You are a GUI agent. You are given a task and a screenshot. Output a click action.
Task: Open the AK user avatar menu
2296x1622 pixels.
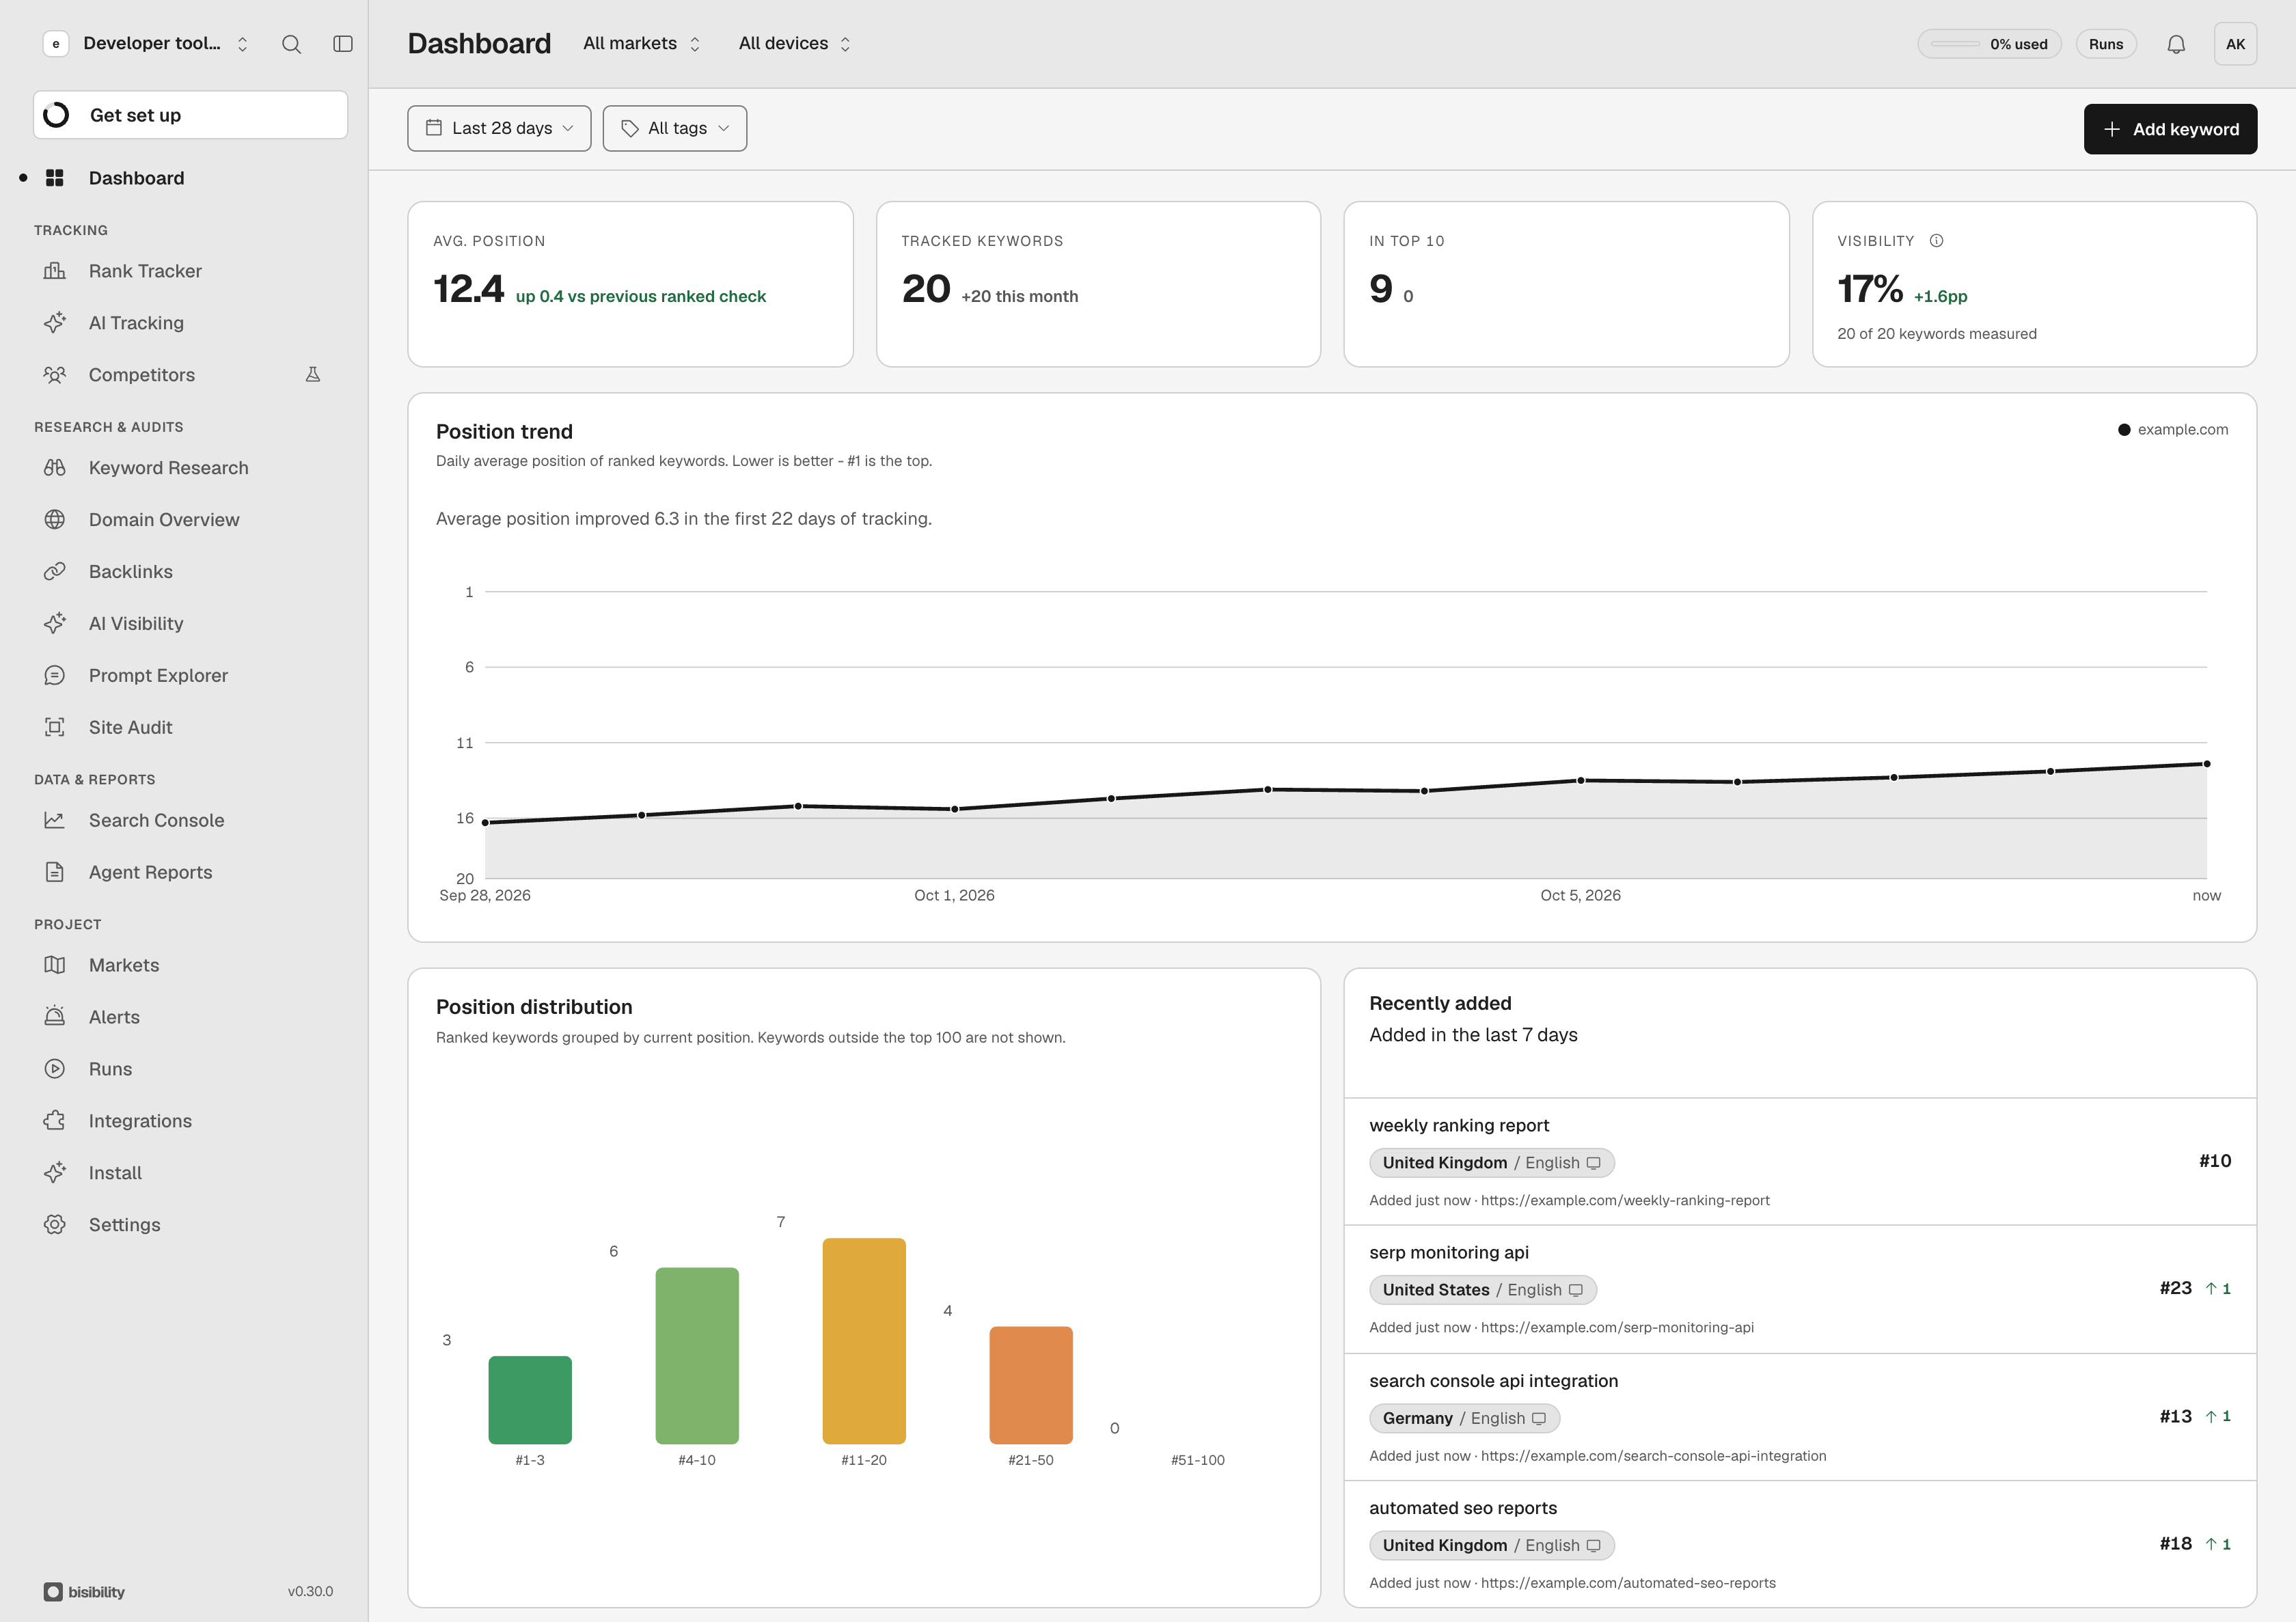(2235, 44)
